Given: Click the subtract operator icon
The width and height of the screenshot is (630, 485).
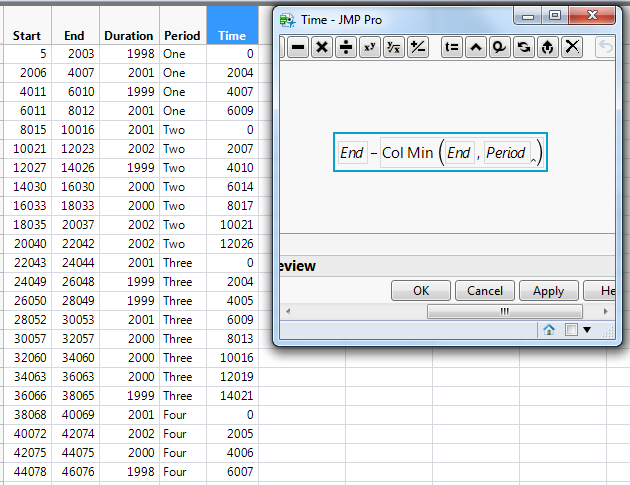Looking at the screenshot, I should click(x=298, y=47).
